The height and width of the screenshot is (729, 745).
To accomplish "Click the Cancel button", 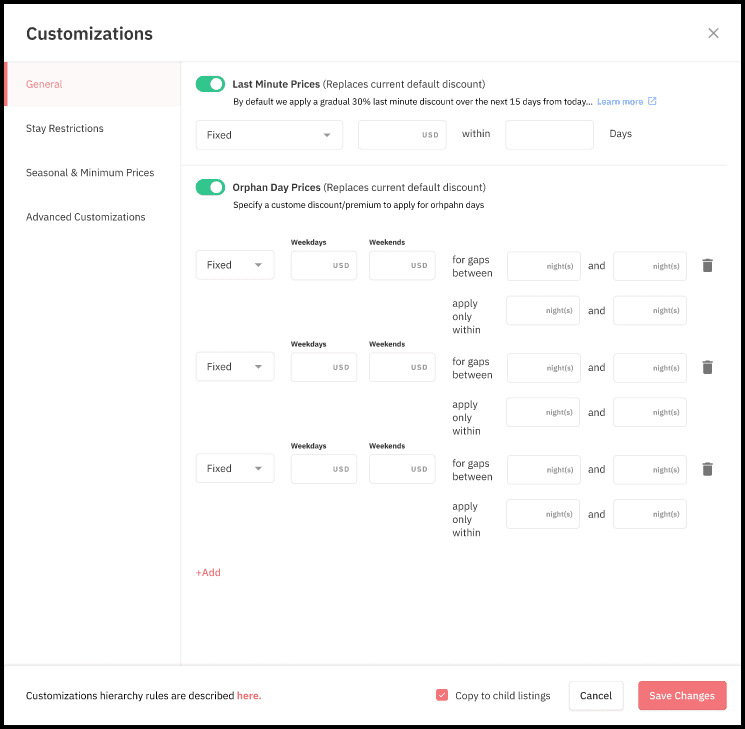I will tap(596, 695).
